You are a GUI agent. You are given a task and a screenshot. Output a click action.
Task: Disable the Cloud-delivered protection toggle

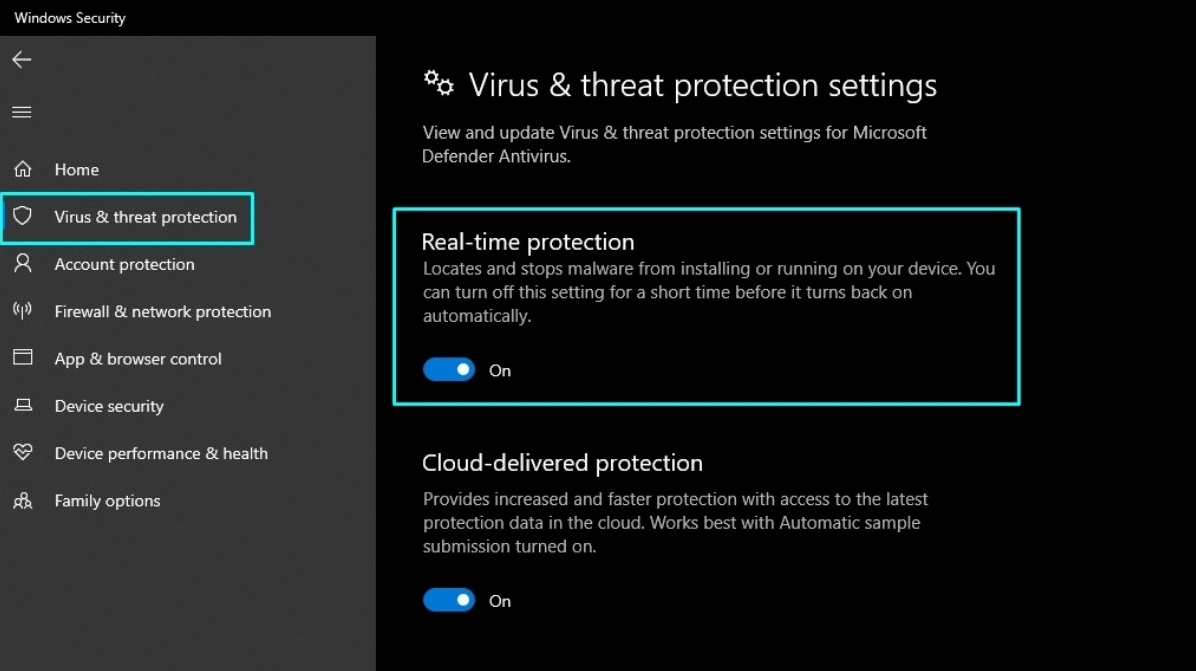449,600
